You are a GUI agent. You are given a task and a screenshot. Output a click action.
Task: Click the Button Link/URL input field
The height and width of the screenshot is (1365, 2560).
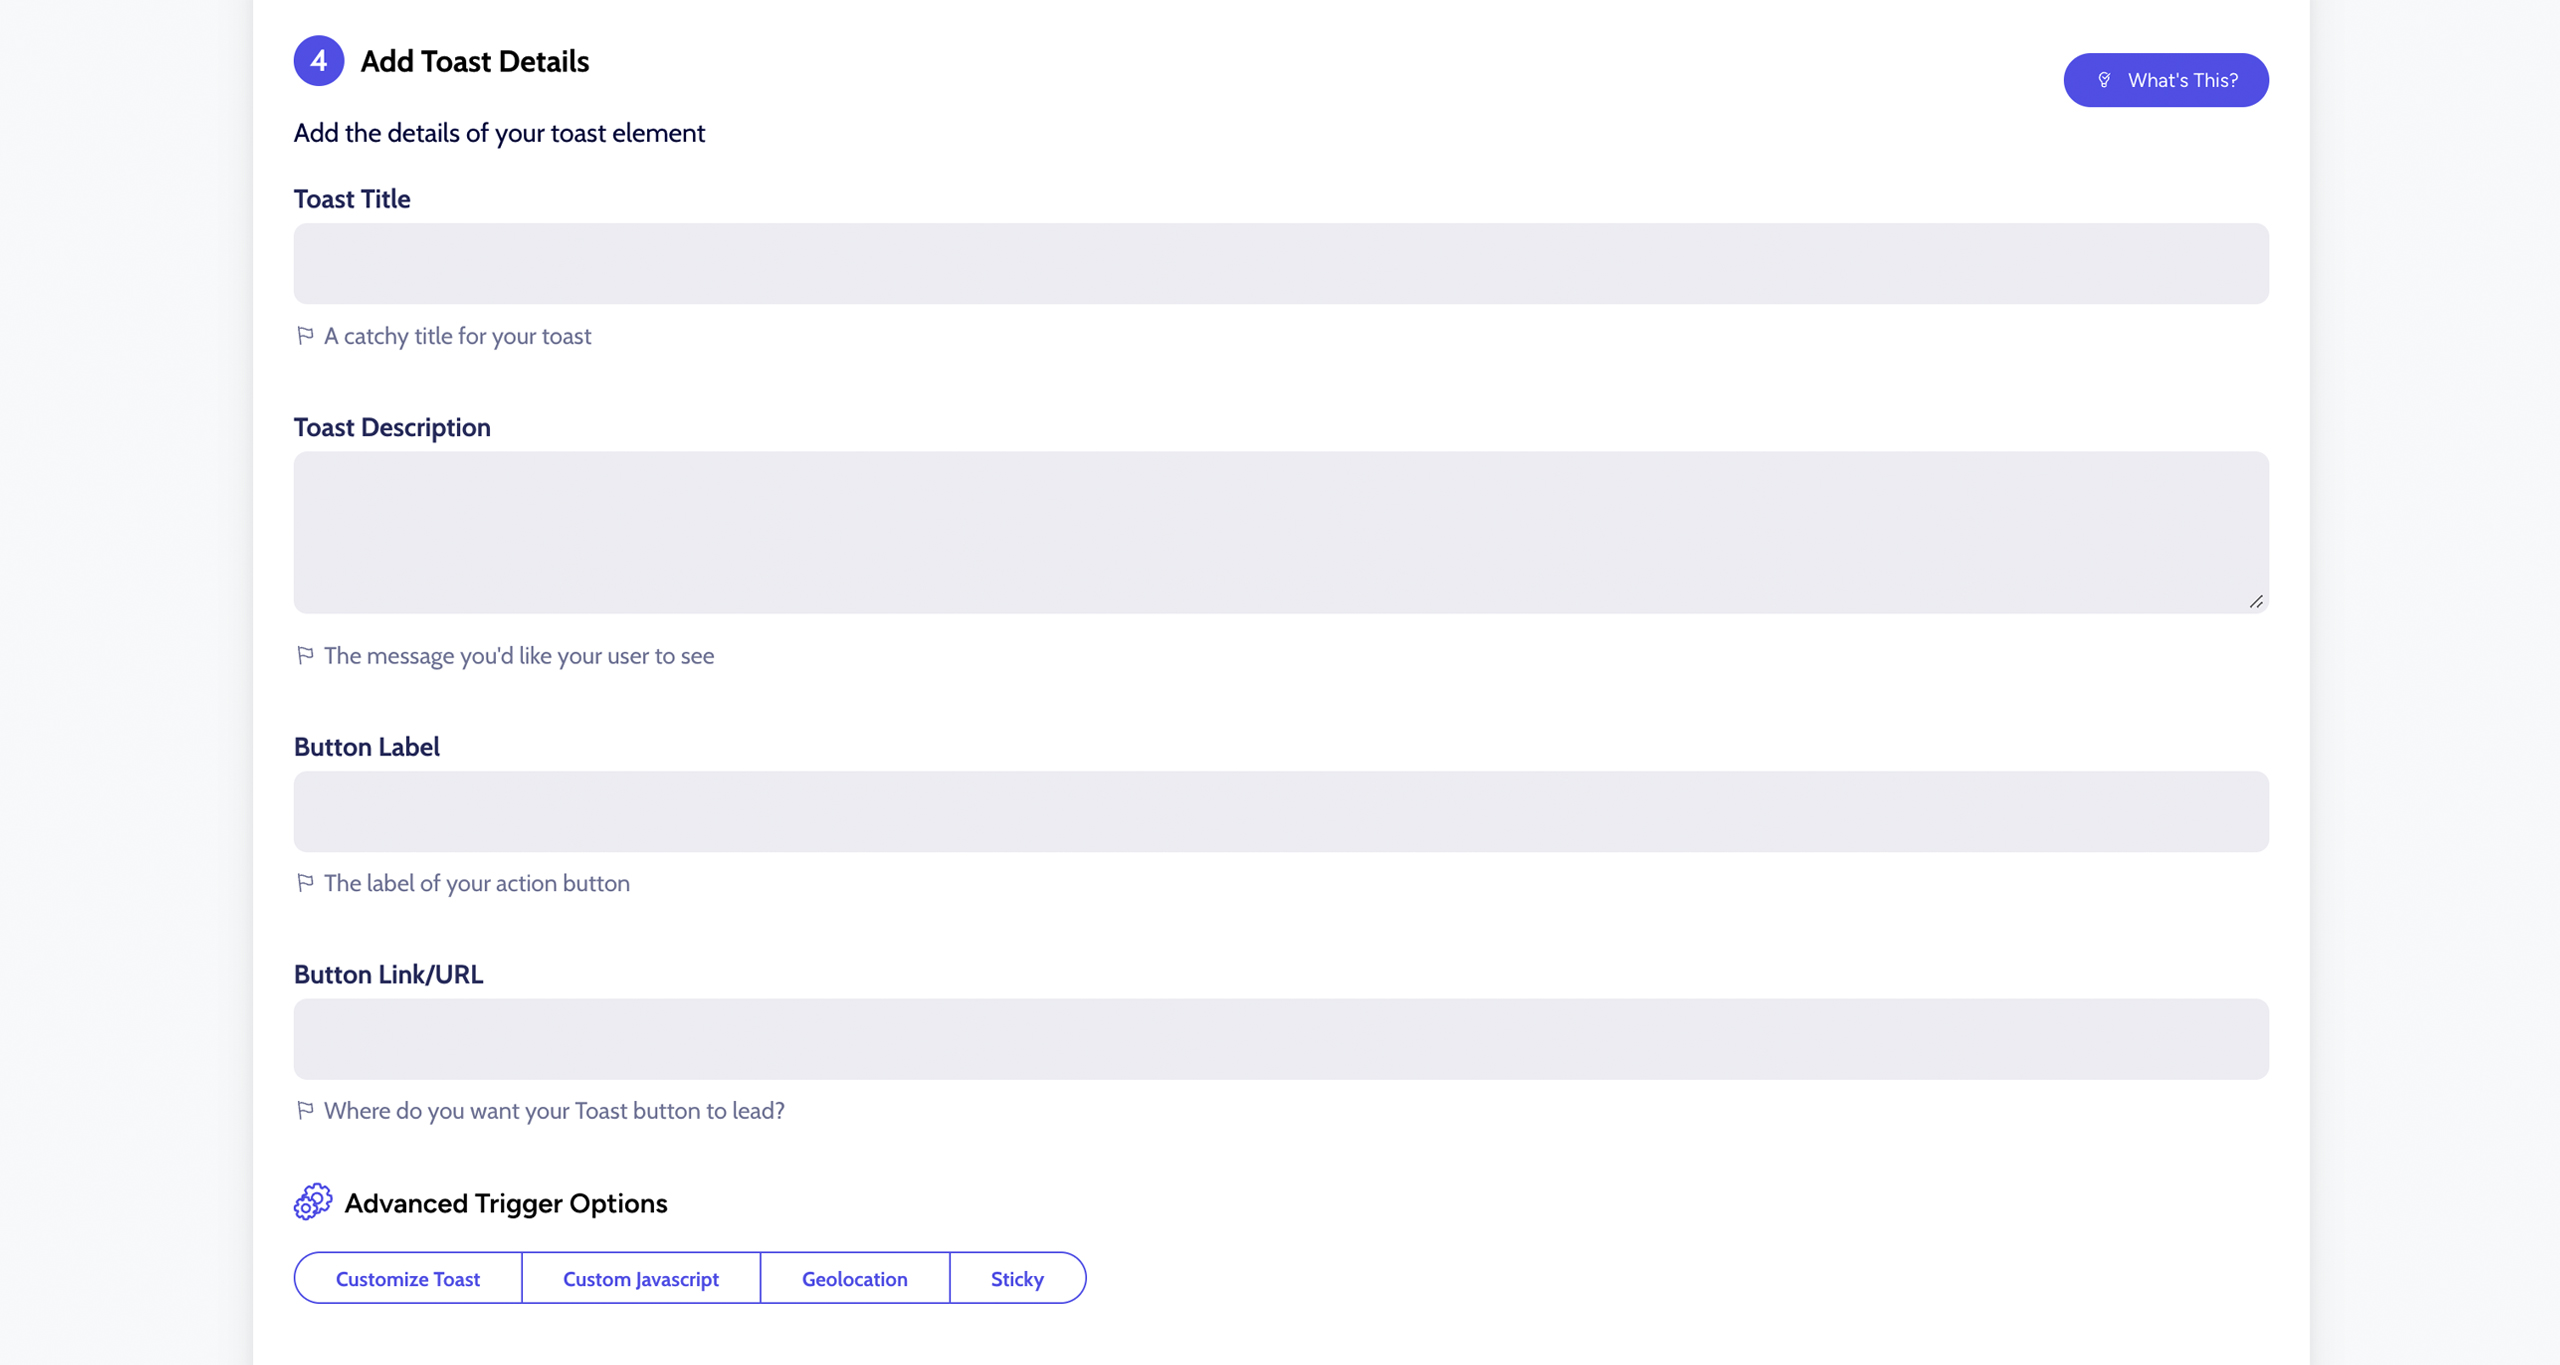[1281, 1039]
